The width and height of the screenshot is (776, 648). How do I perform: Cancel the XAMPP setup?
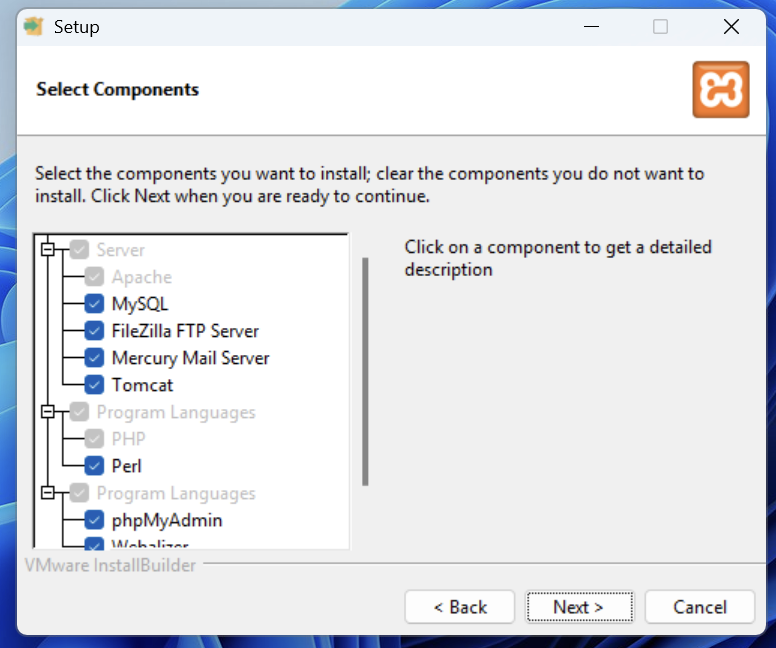pyautogui.click(x=700, y=607)
